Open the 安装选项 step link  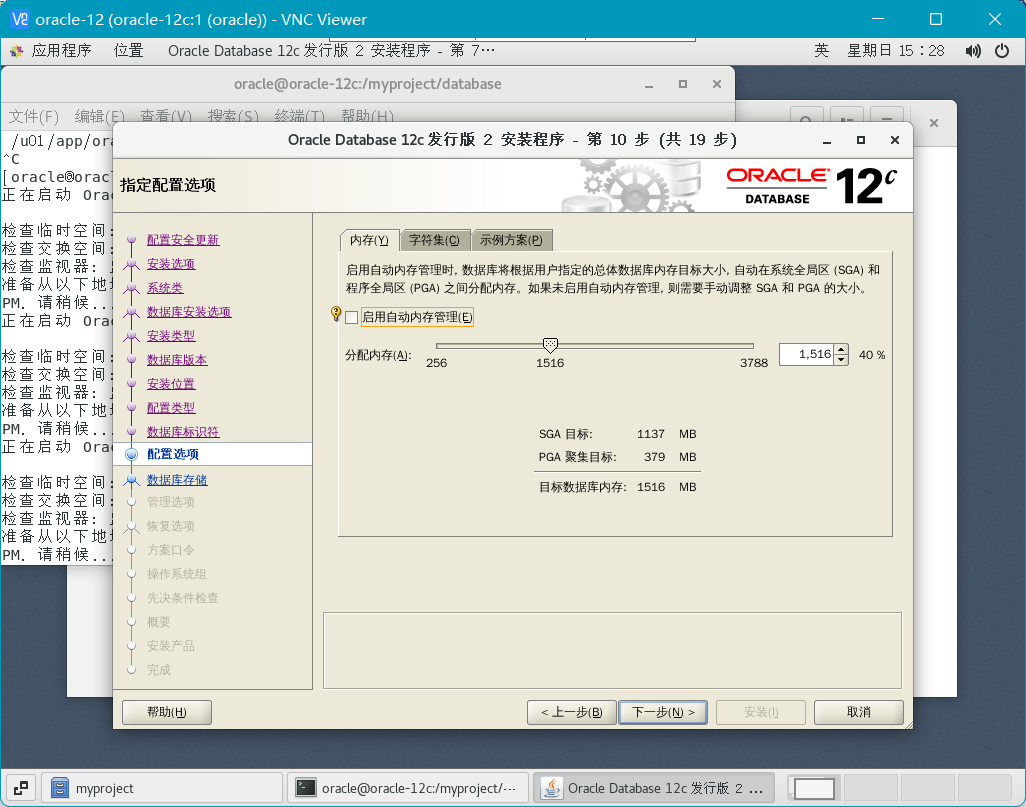[171, 264]
